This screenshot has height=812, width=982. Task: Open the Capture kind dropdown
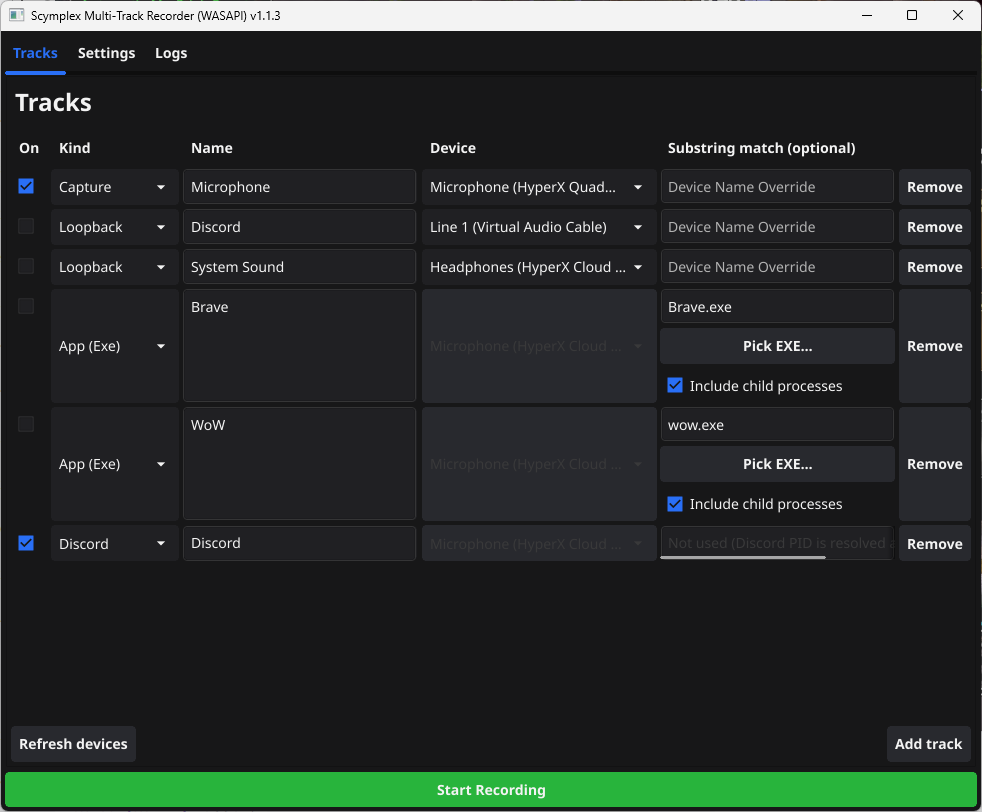point(115,187)
